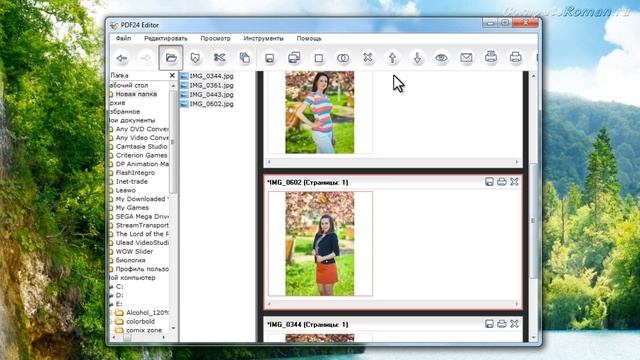
Task: Save the IMG_0602 document via header icon
Action: pyautogui.click(x=489, y=182)
